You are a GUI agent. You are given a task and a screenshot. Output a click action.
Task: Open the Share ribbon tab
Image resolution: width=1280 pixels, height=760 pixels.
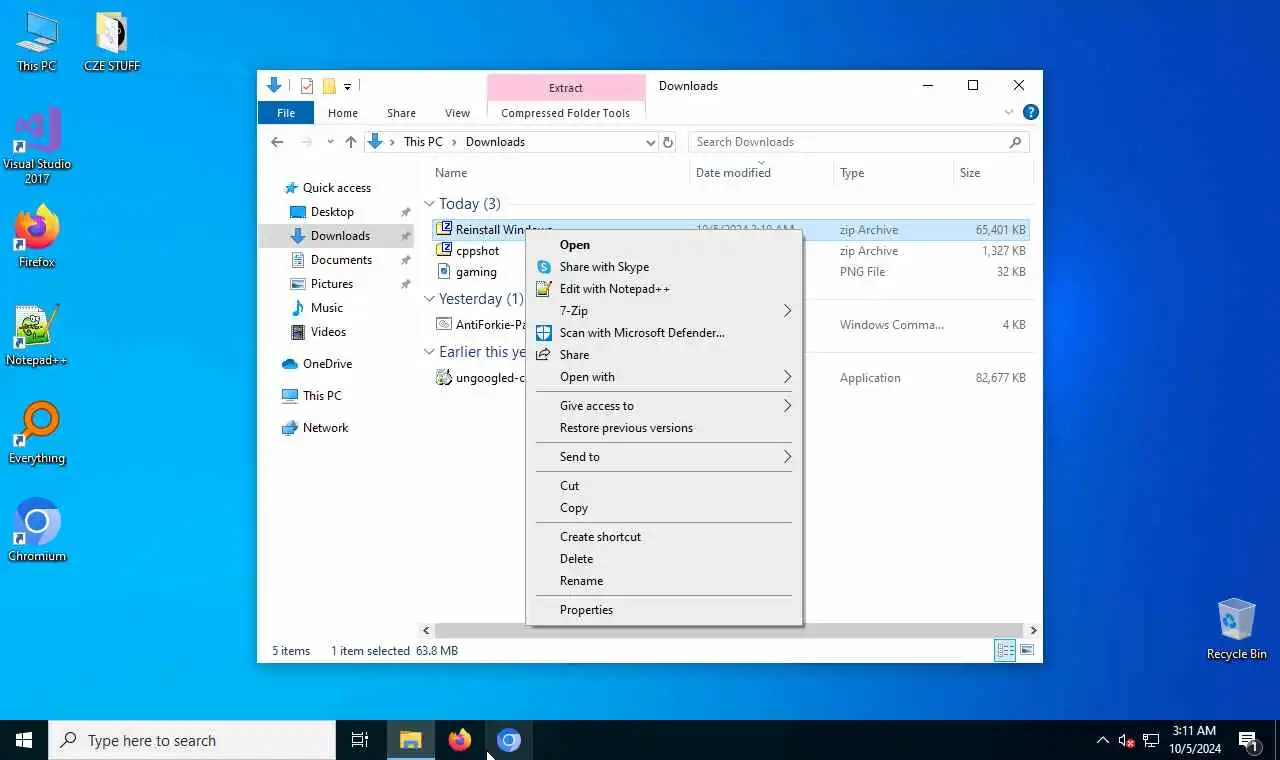(401, 113)
